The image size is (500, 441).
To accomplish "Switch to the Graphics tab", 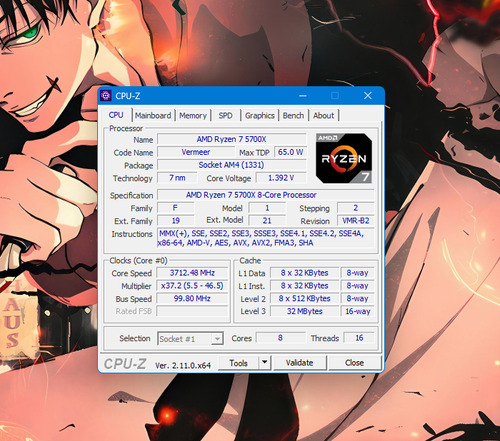I will [x=260, y=116].
